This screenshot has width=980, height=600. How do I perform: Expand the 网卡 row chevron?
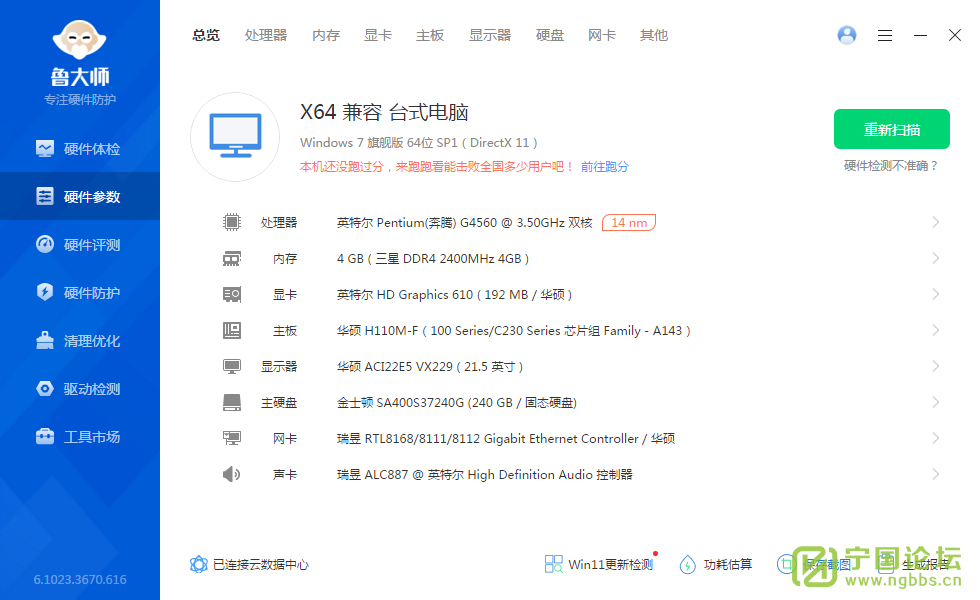936,438
